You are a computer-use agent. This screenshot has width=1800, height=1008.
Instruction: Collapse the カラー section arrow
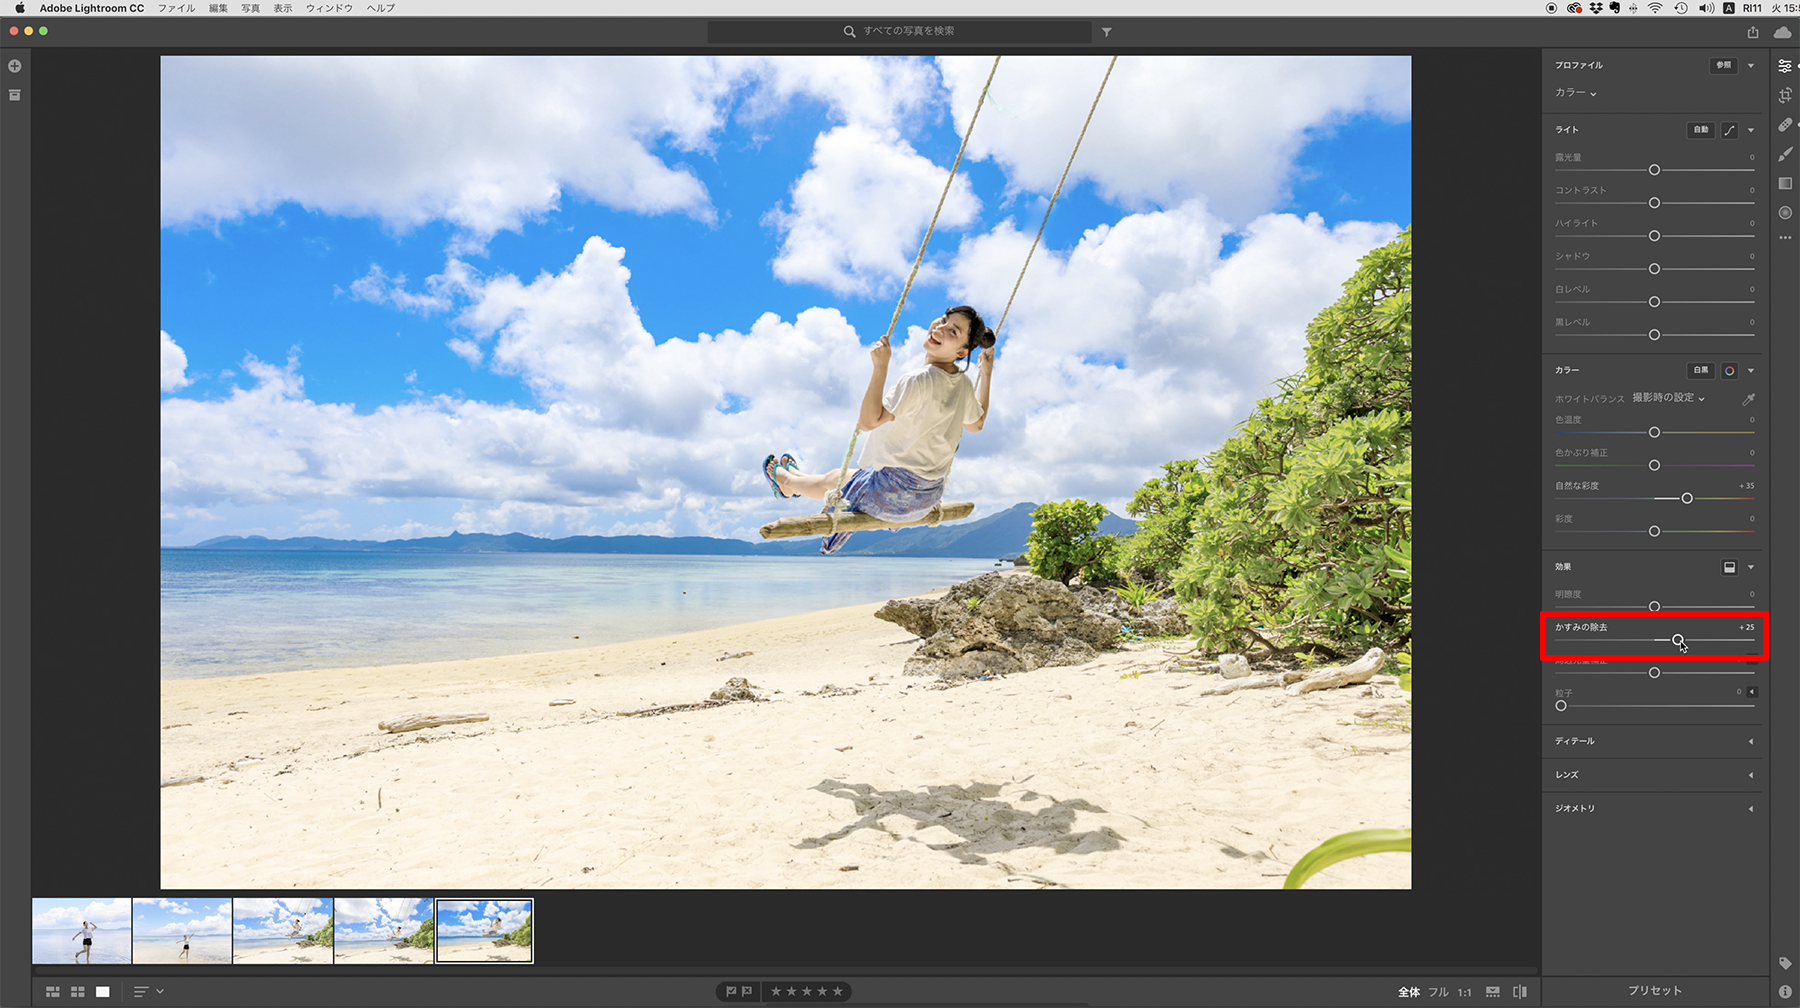pyautogui.click(x=1751, y=371)
